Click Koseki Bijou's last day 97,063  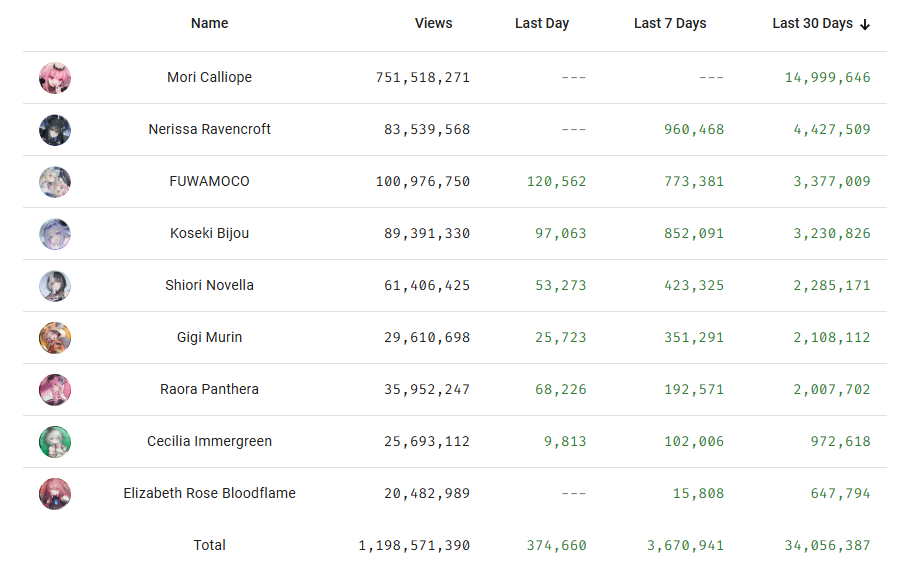click(560, 234)
